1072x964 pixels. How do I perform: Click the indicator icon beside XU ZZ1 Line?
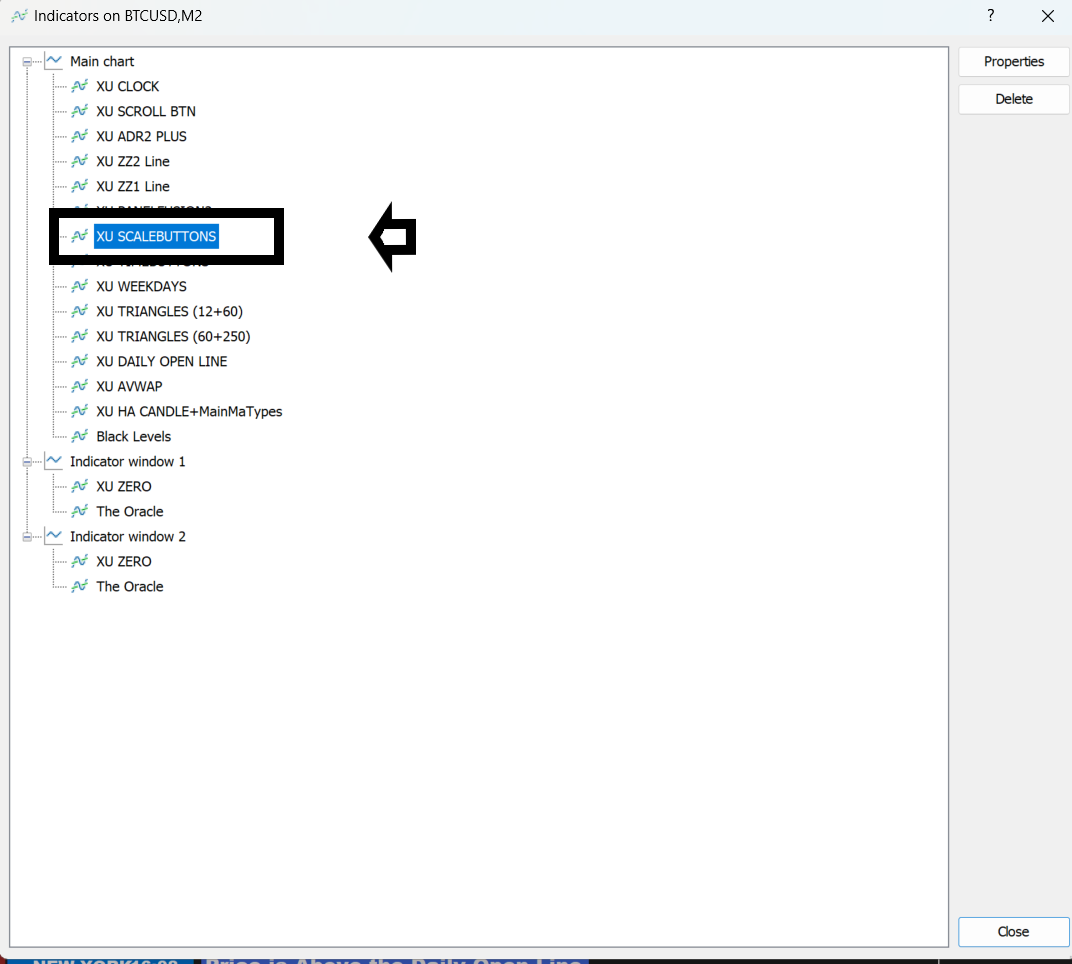79,186
